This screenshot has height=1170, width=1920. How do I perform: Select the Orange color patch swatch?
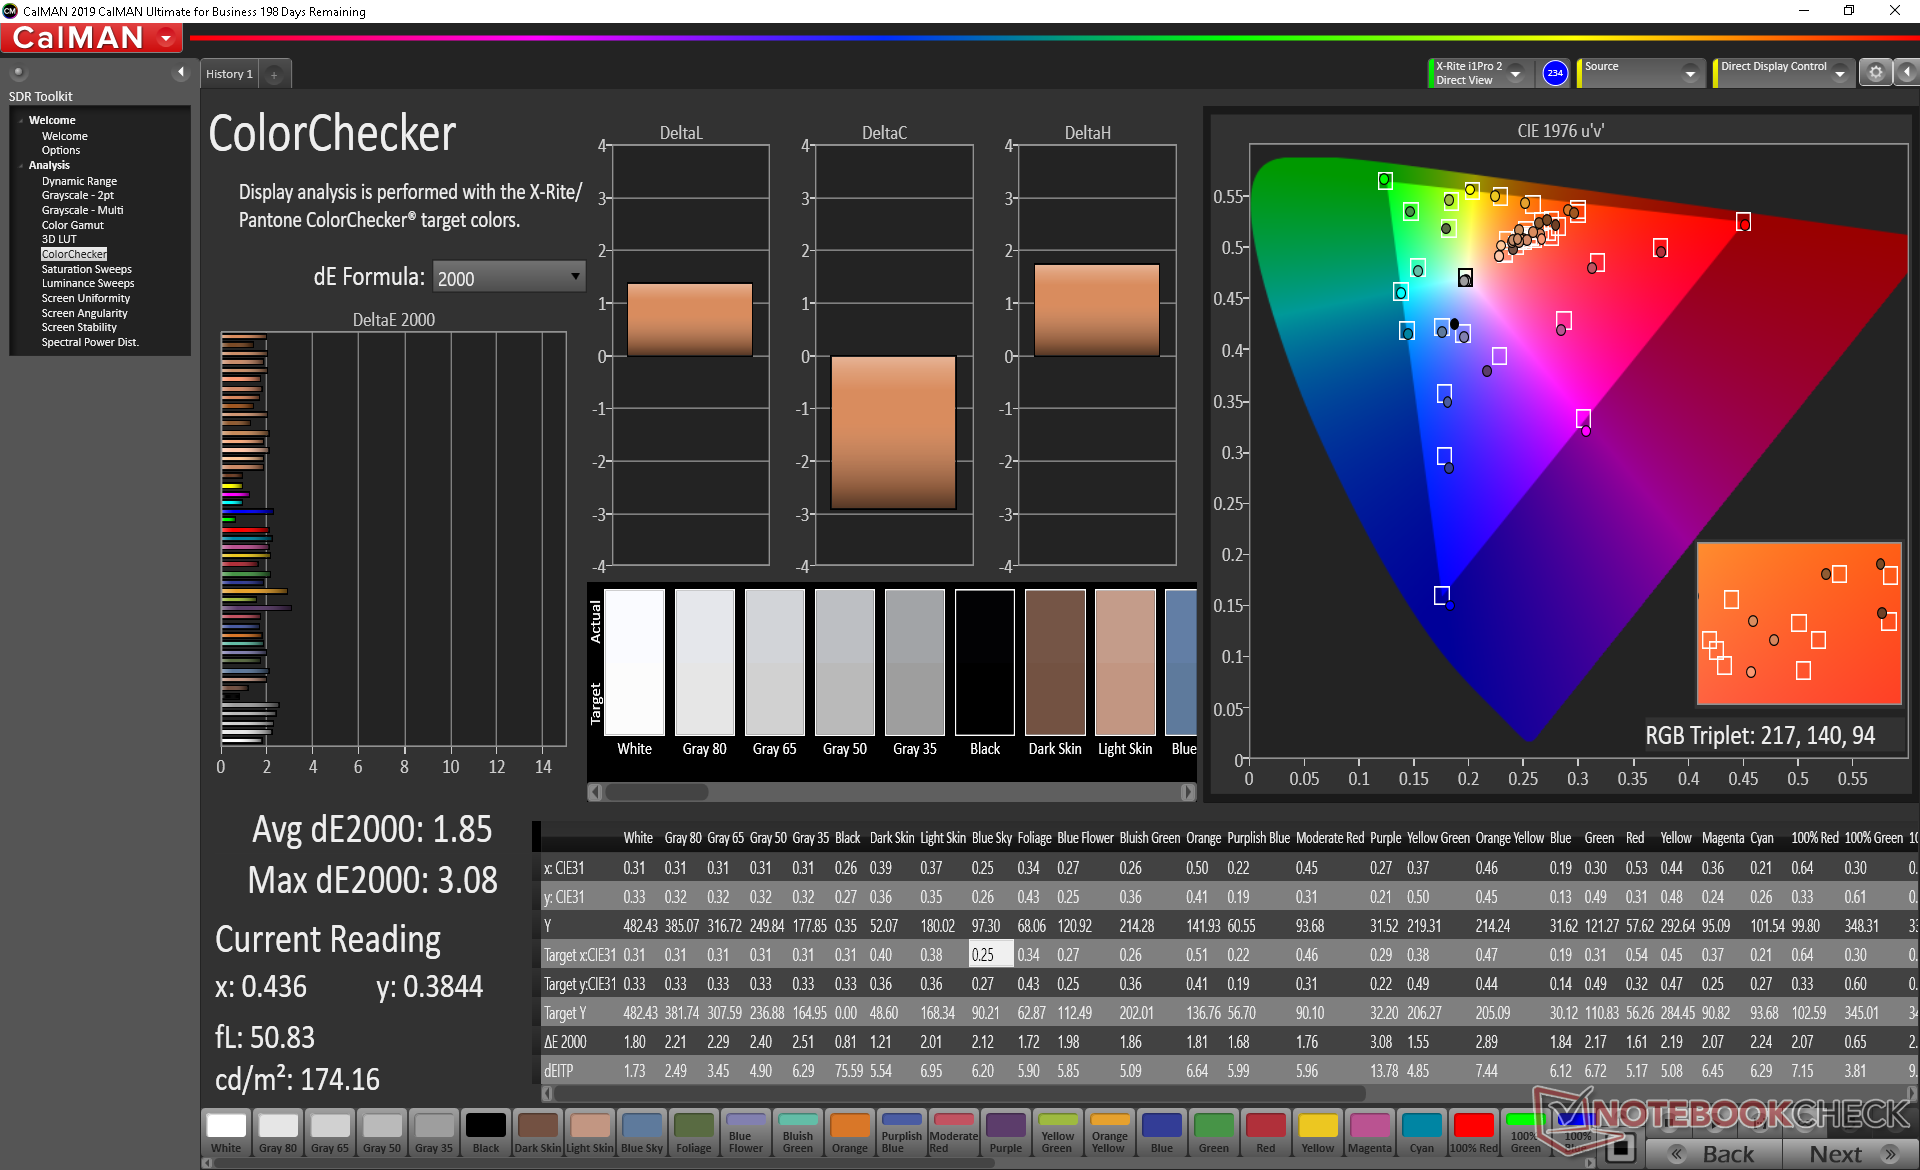pyautogui.click(x=849, y=1132)
